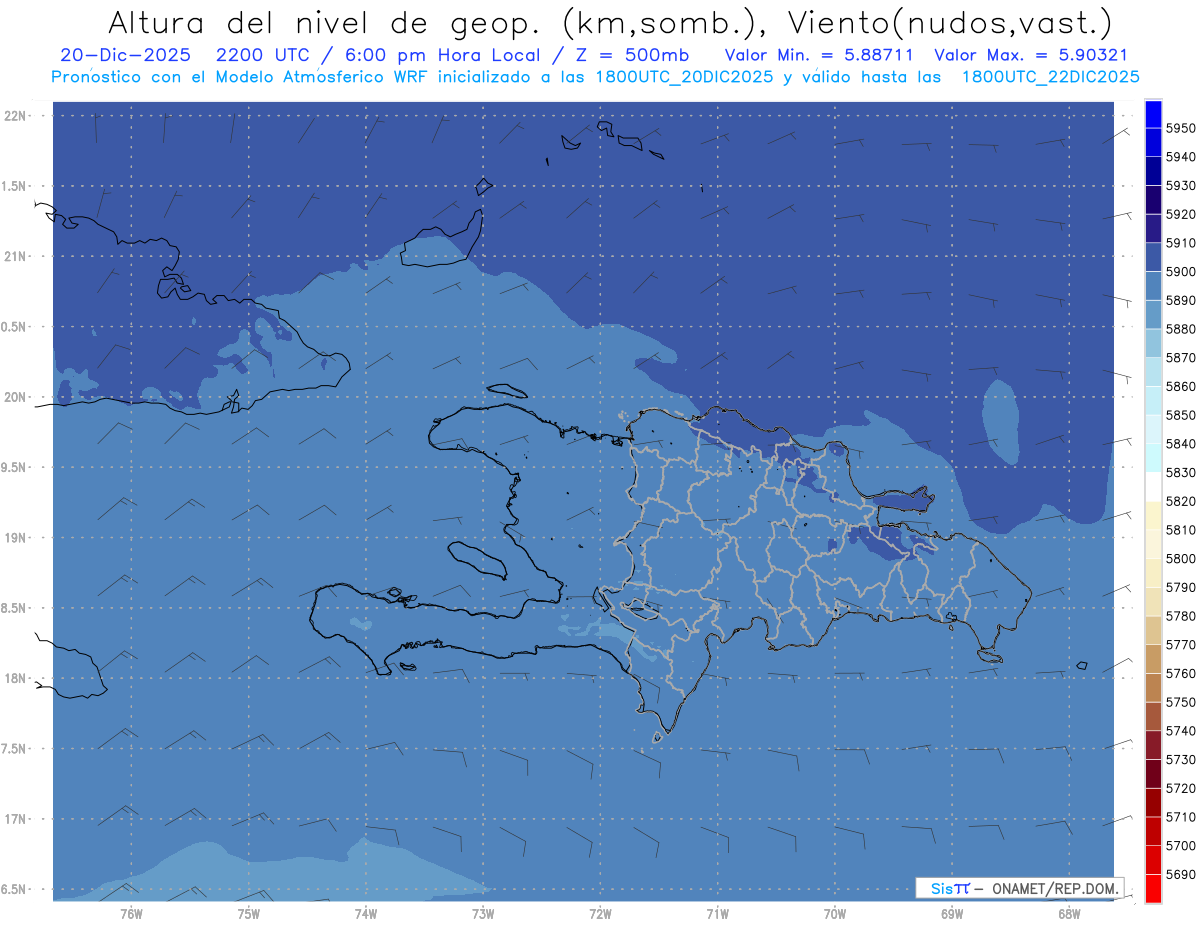This screenshot has width=1200, height=927.
Task: Click the legend swatch between 5900 and 5890
Action: pyautogui.click(x=1153, y=286)
